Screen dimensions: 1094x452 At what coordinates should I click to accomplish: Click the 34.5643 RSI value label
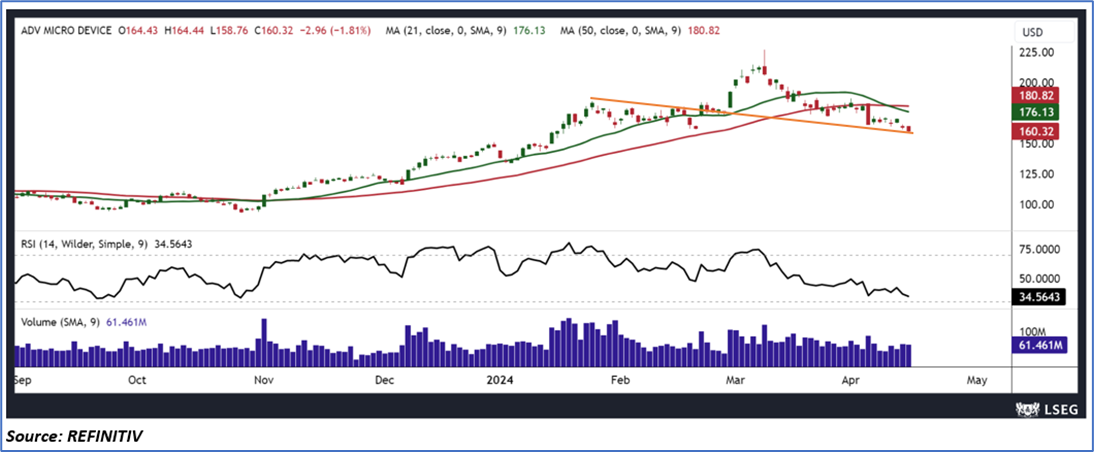(1040, 297)
